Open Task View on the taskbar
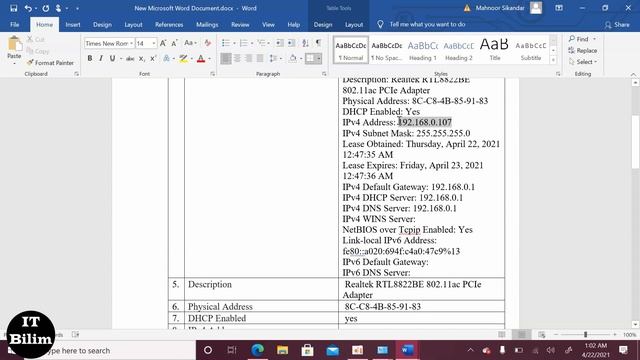 coord(232,350)
